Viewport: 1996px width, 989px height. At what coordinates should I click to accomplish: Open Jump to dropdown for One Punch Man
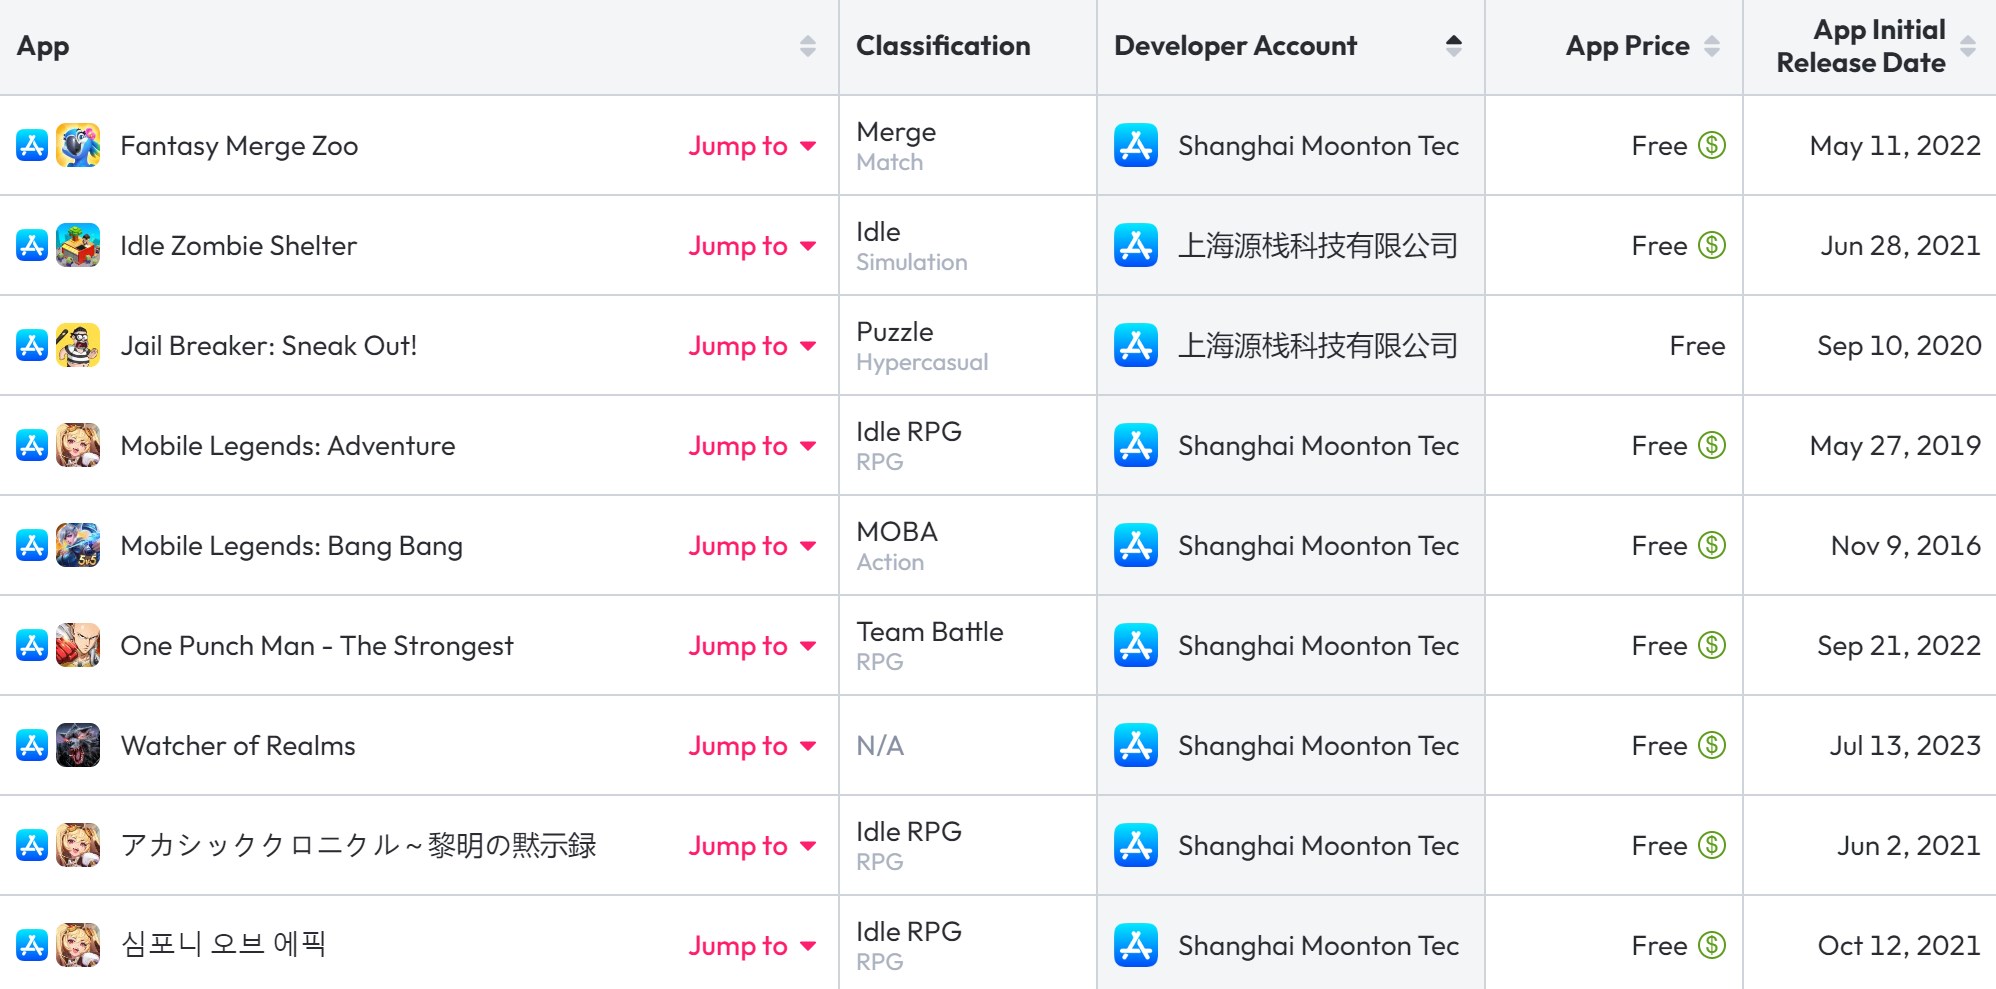(x=752, y=646)
